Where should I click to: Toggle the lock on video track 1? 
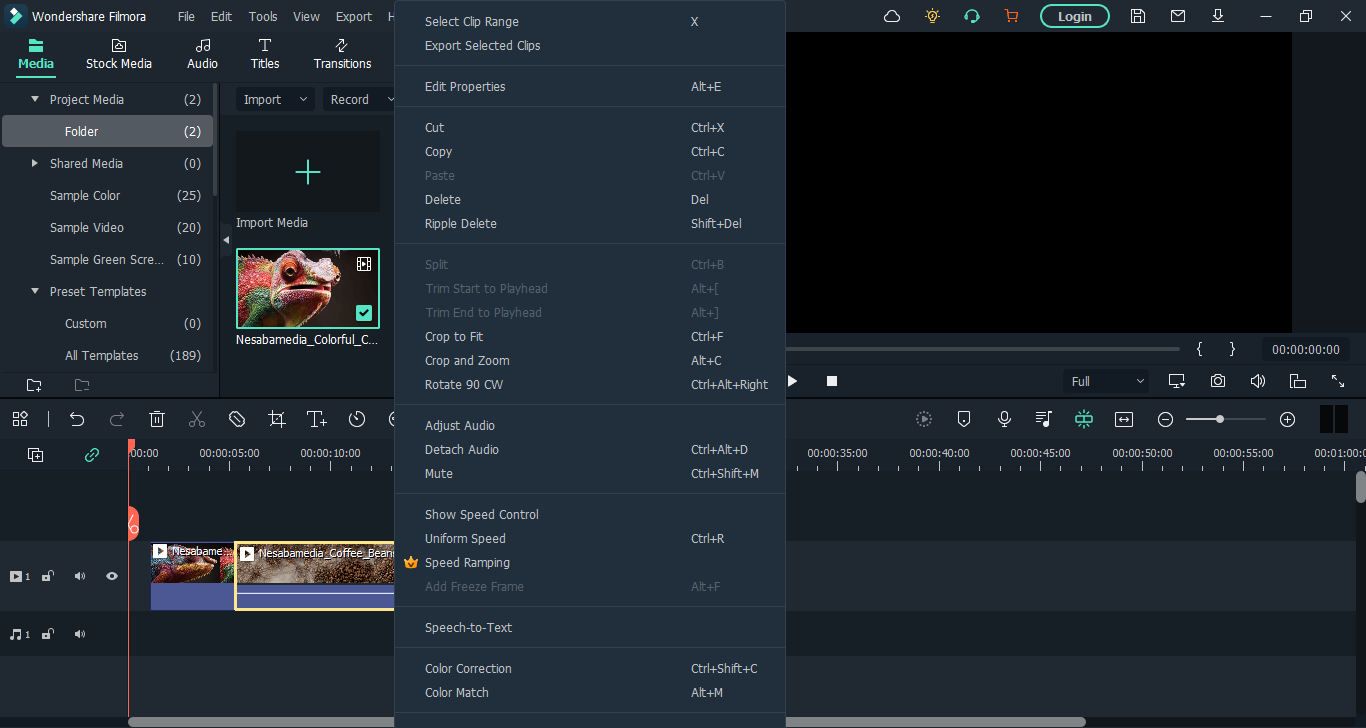click(48, 577)
